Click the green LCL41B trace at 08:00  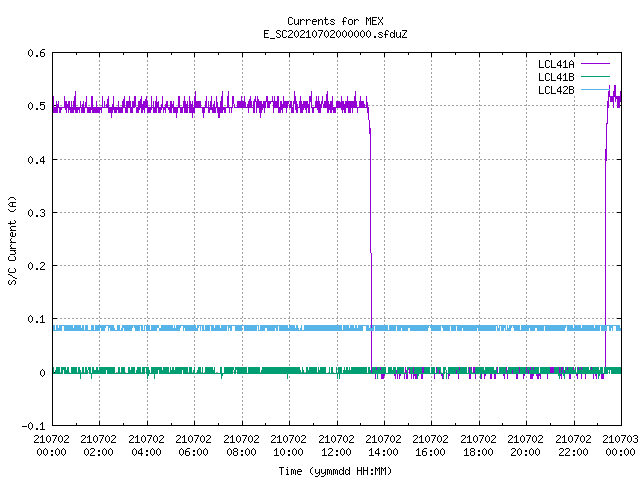click(242, 370)
